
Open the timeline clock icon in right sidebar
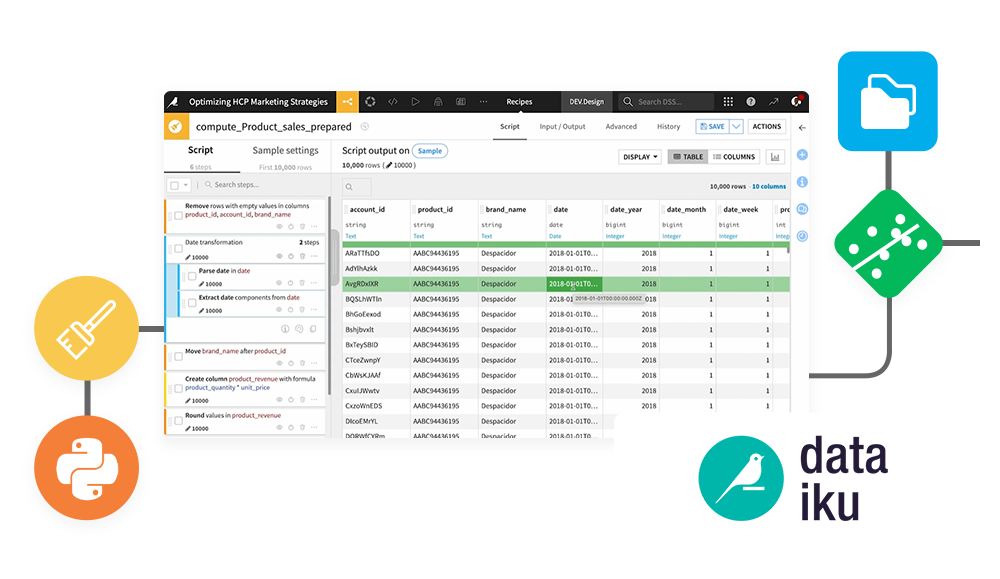pos(802,236)
